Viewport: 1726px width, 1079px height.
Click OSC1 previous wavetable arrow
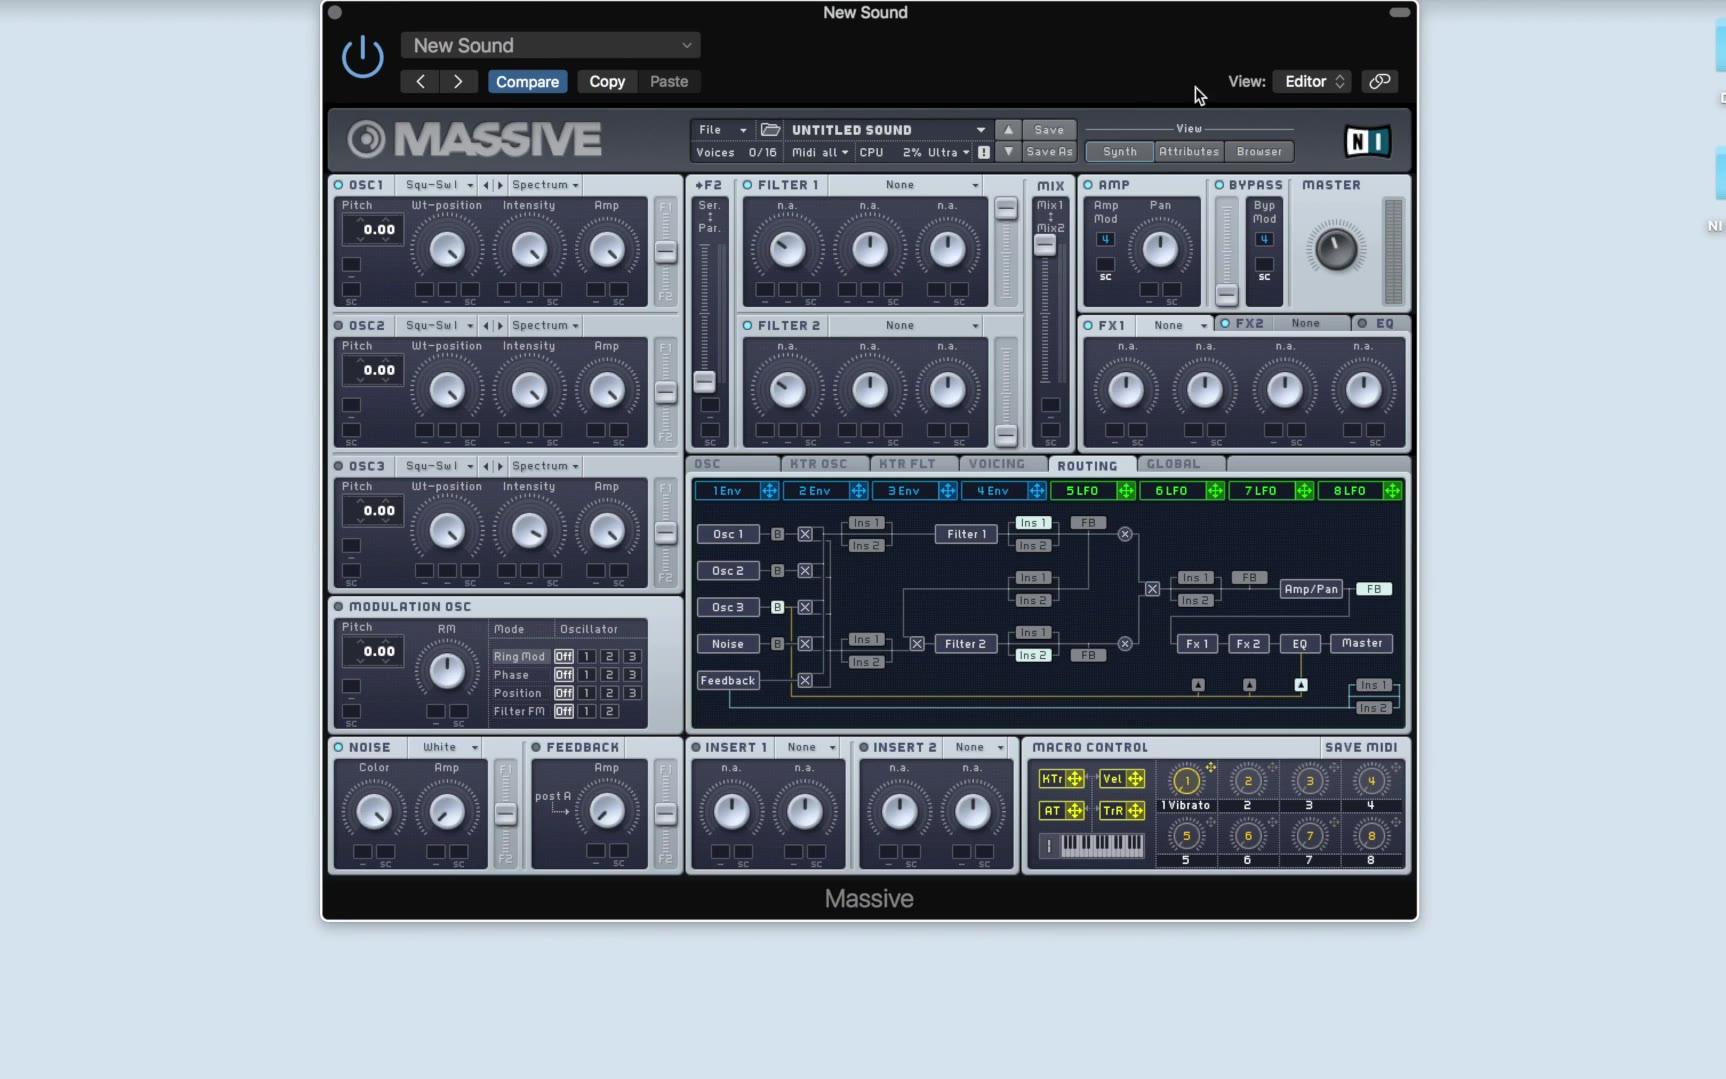pyautogui.click(x=487, y=185)
